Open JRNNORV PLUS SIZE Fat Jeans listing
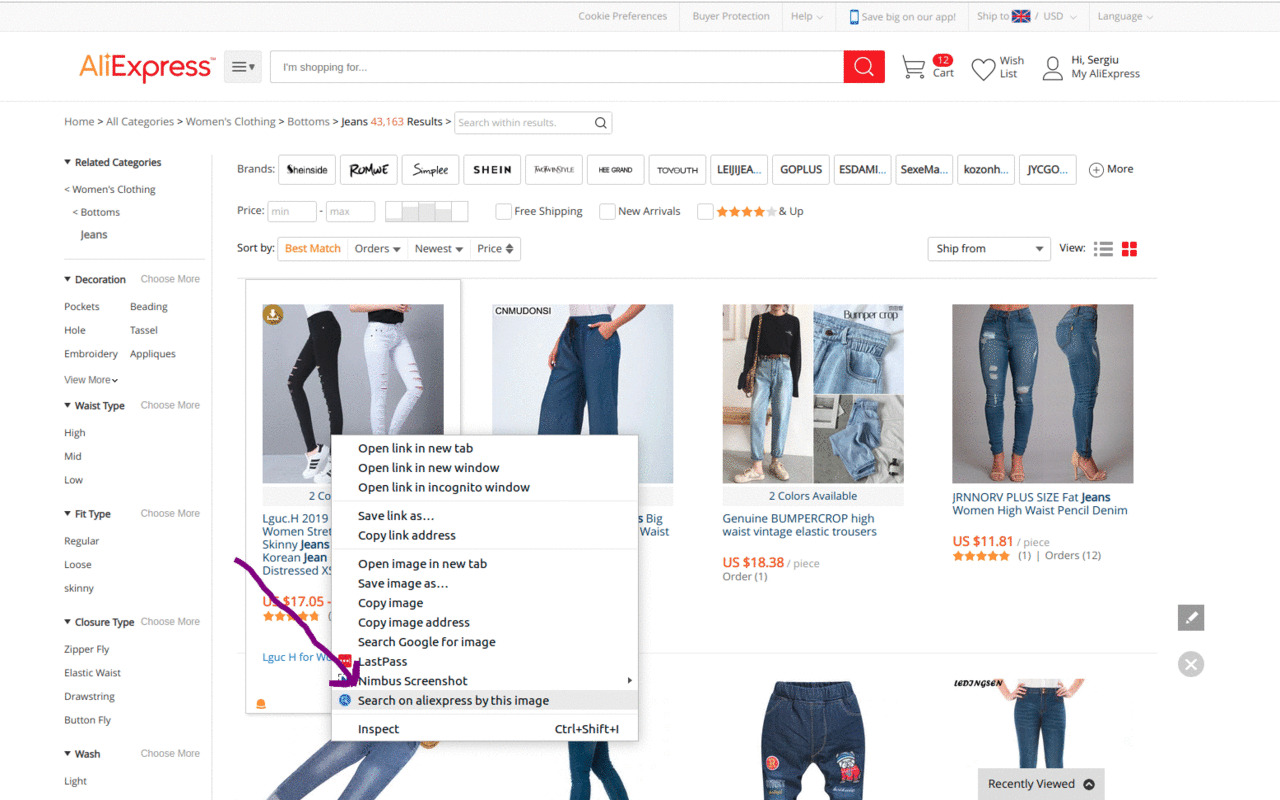The width and height of the screenshot is (1280, 800). pos(1040,504)
